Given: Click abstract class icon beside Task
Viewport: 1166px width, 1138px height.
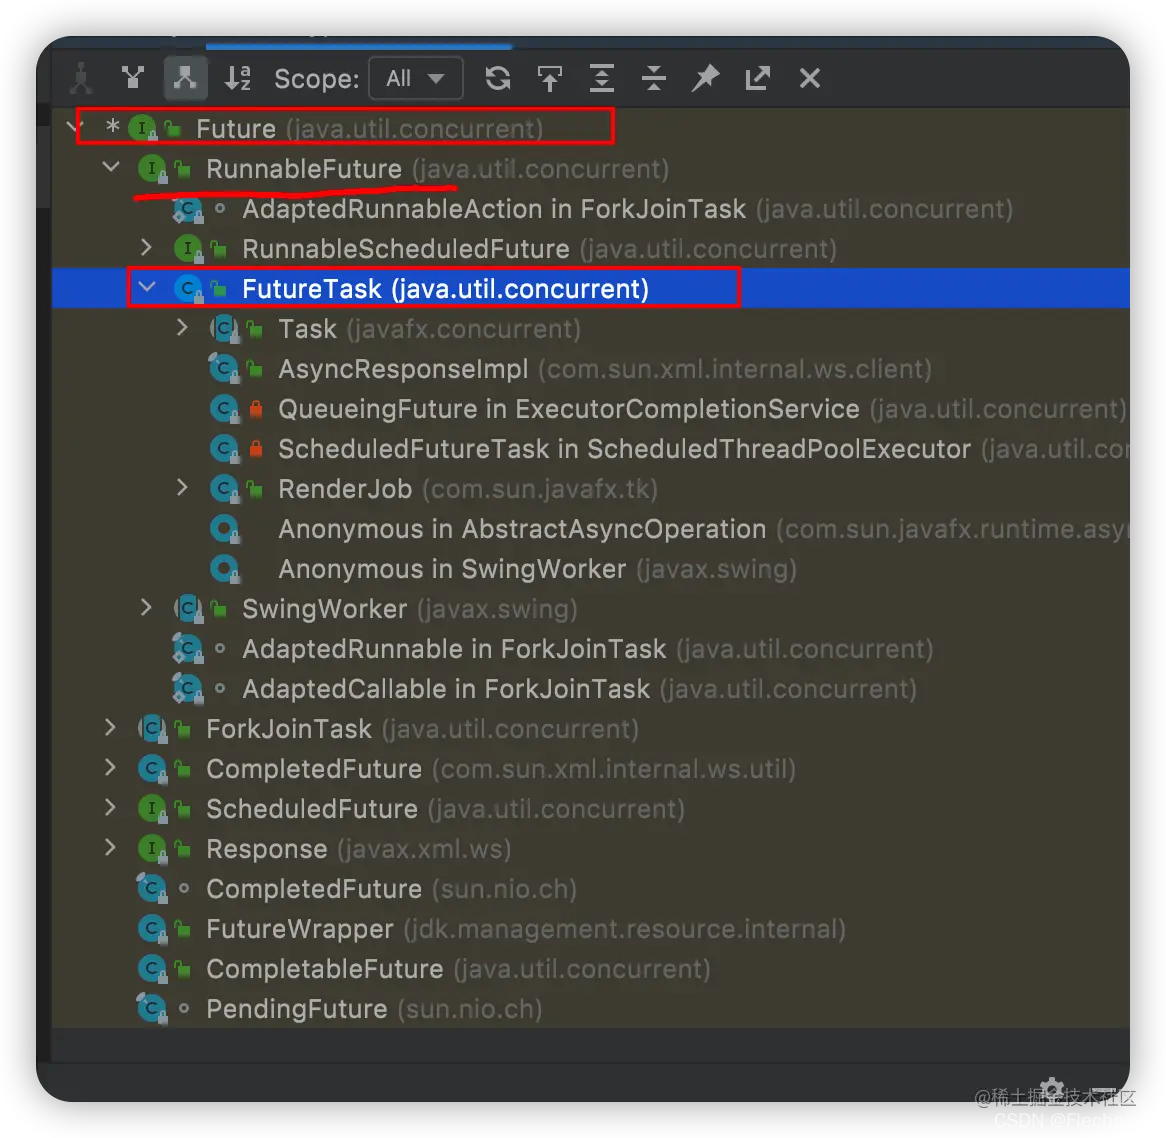Looking at the screenshot, I should 225,329.
